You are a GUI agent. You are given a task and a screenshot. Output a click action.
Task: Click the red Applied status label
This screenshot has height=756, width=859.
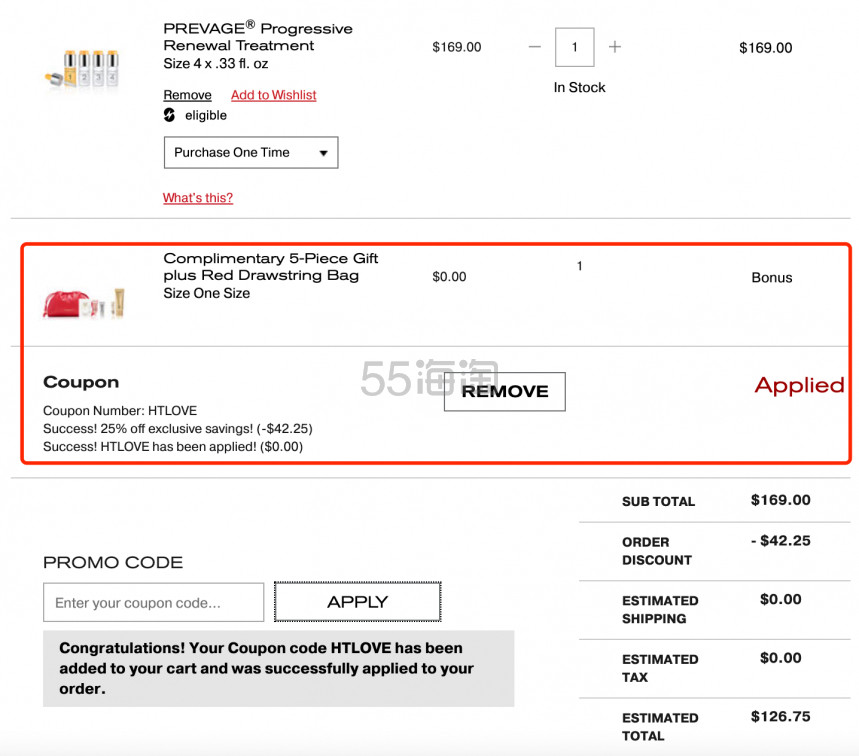click(x=799, y=386)
